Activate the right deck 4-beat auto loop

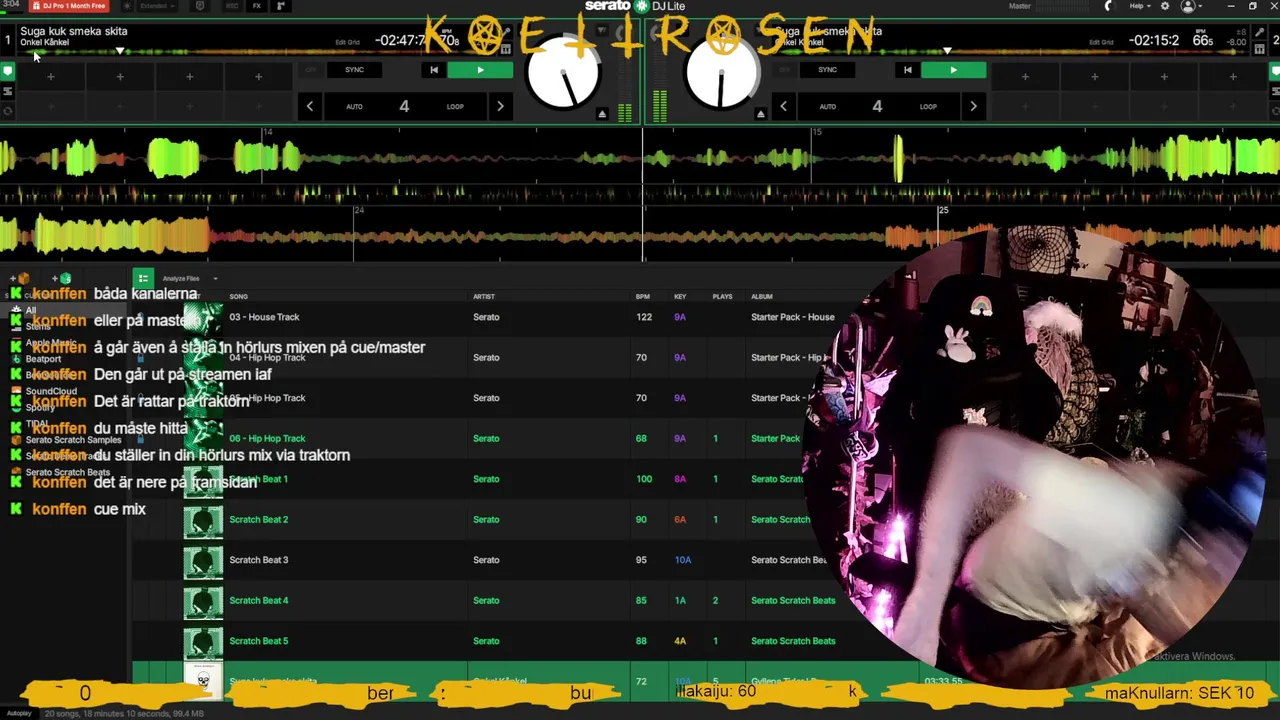point(877,106)
